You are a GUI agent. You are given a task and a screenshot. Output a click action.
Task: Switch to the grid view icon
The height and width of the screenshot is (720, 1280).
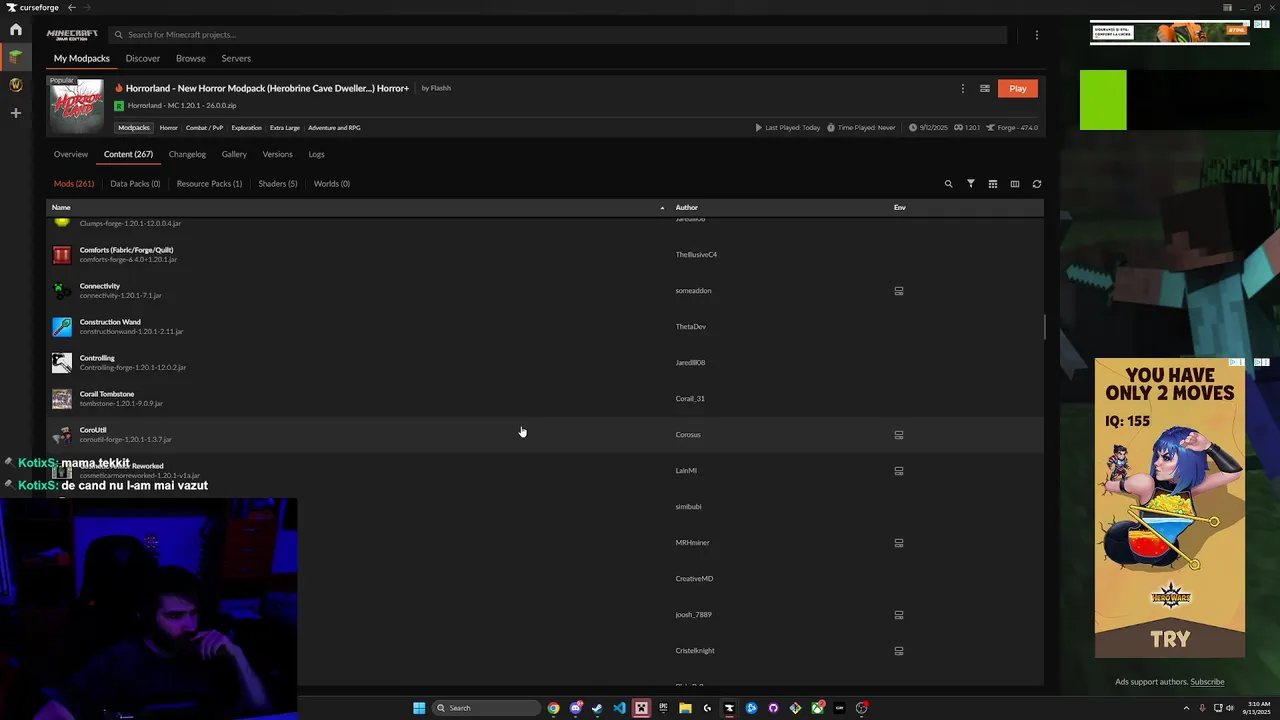[993, 184]
